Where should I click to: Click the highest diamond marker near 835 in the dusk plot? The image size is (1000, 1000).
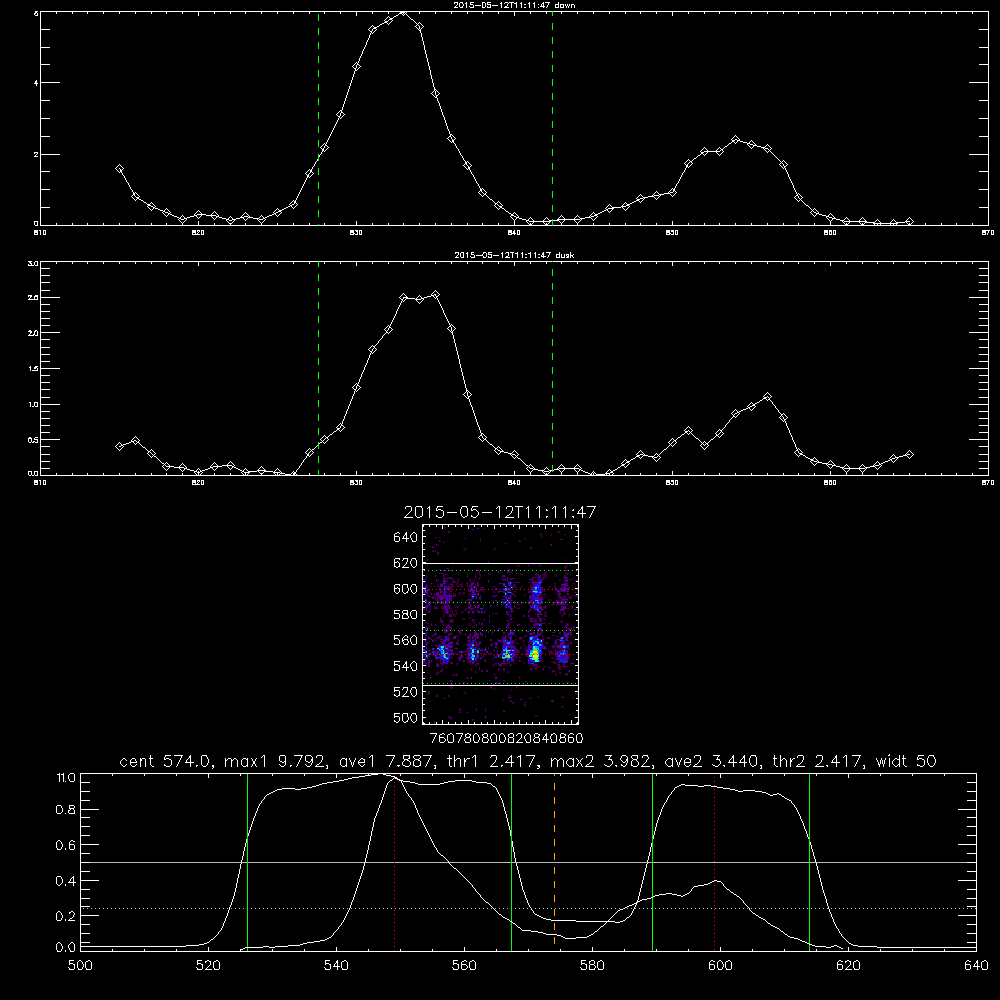click(x=436, y=295)
